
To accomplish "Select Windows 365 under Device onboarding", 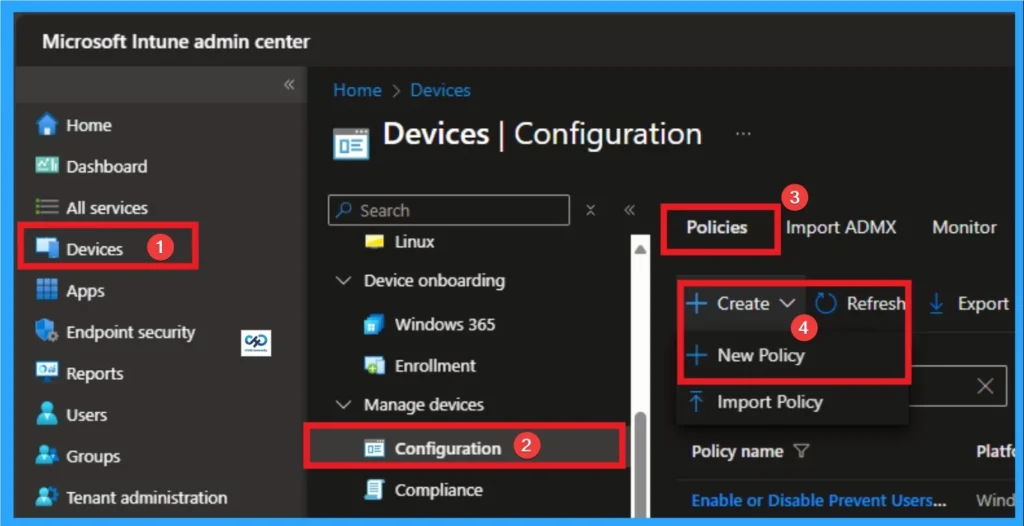I will [445, 324].
